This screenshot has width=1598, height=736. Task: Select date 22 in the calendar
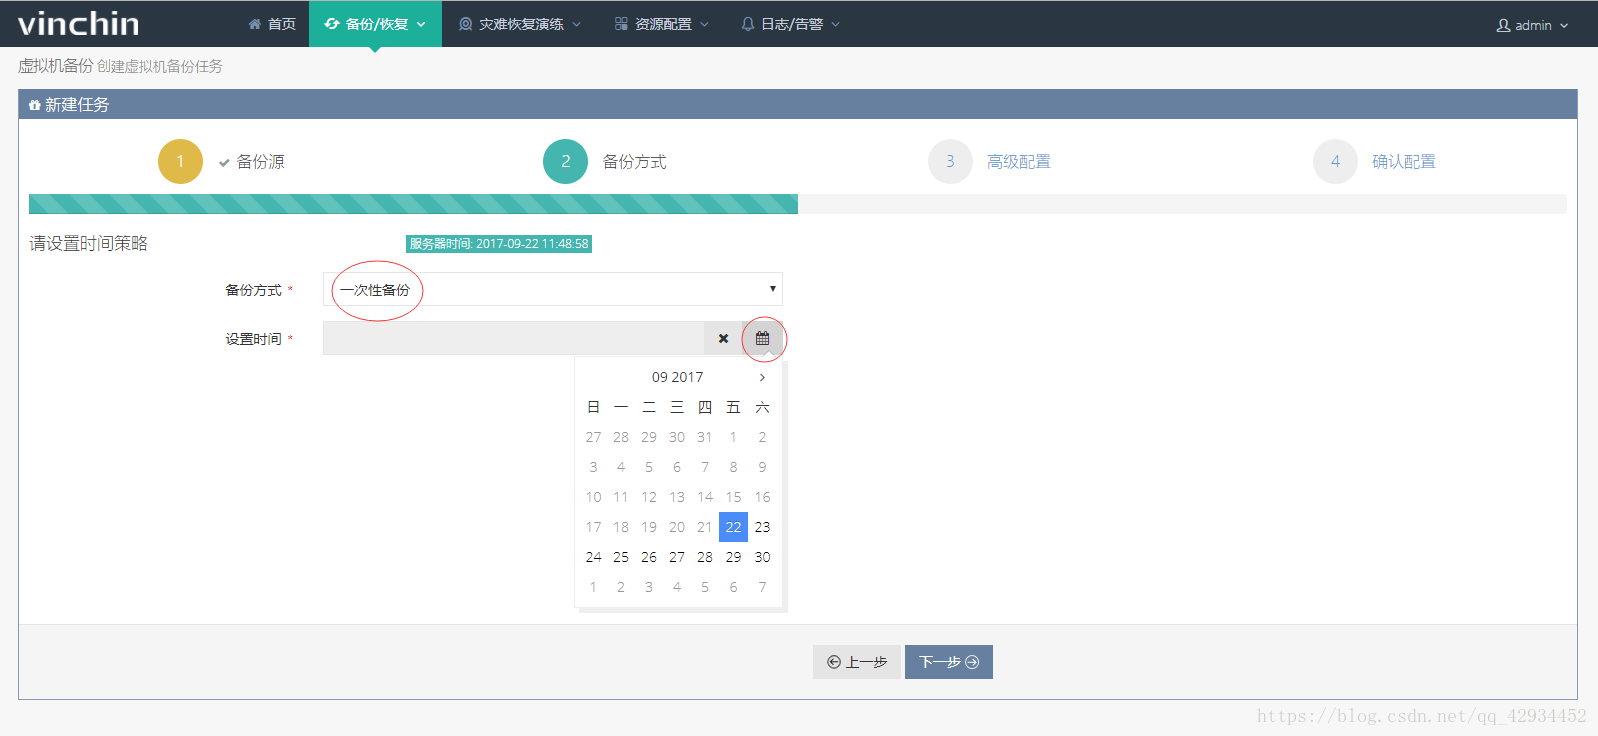coord(733,527)
